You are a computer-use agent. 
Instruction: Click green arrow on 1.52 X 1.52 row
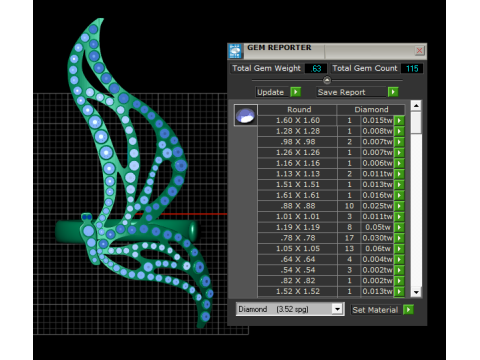click(399, 291)
